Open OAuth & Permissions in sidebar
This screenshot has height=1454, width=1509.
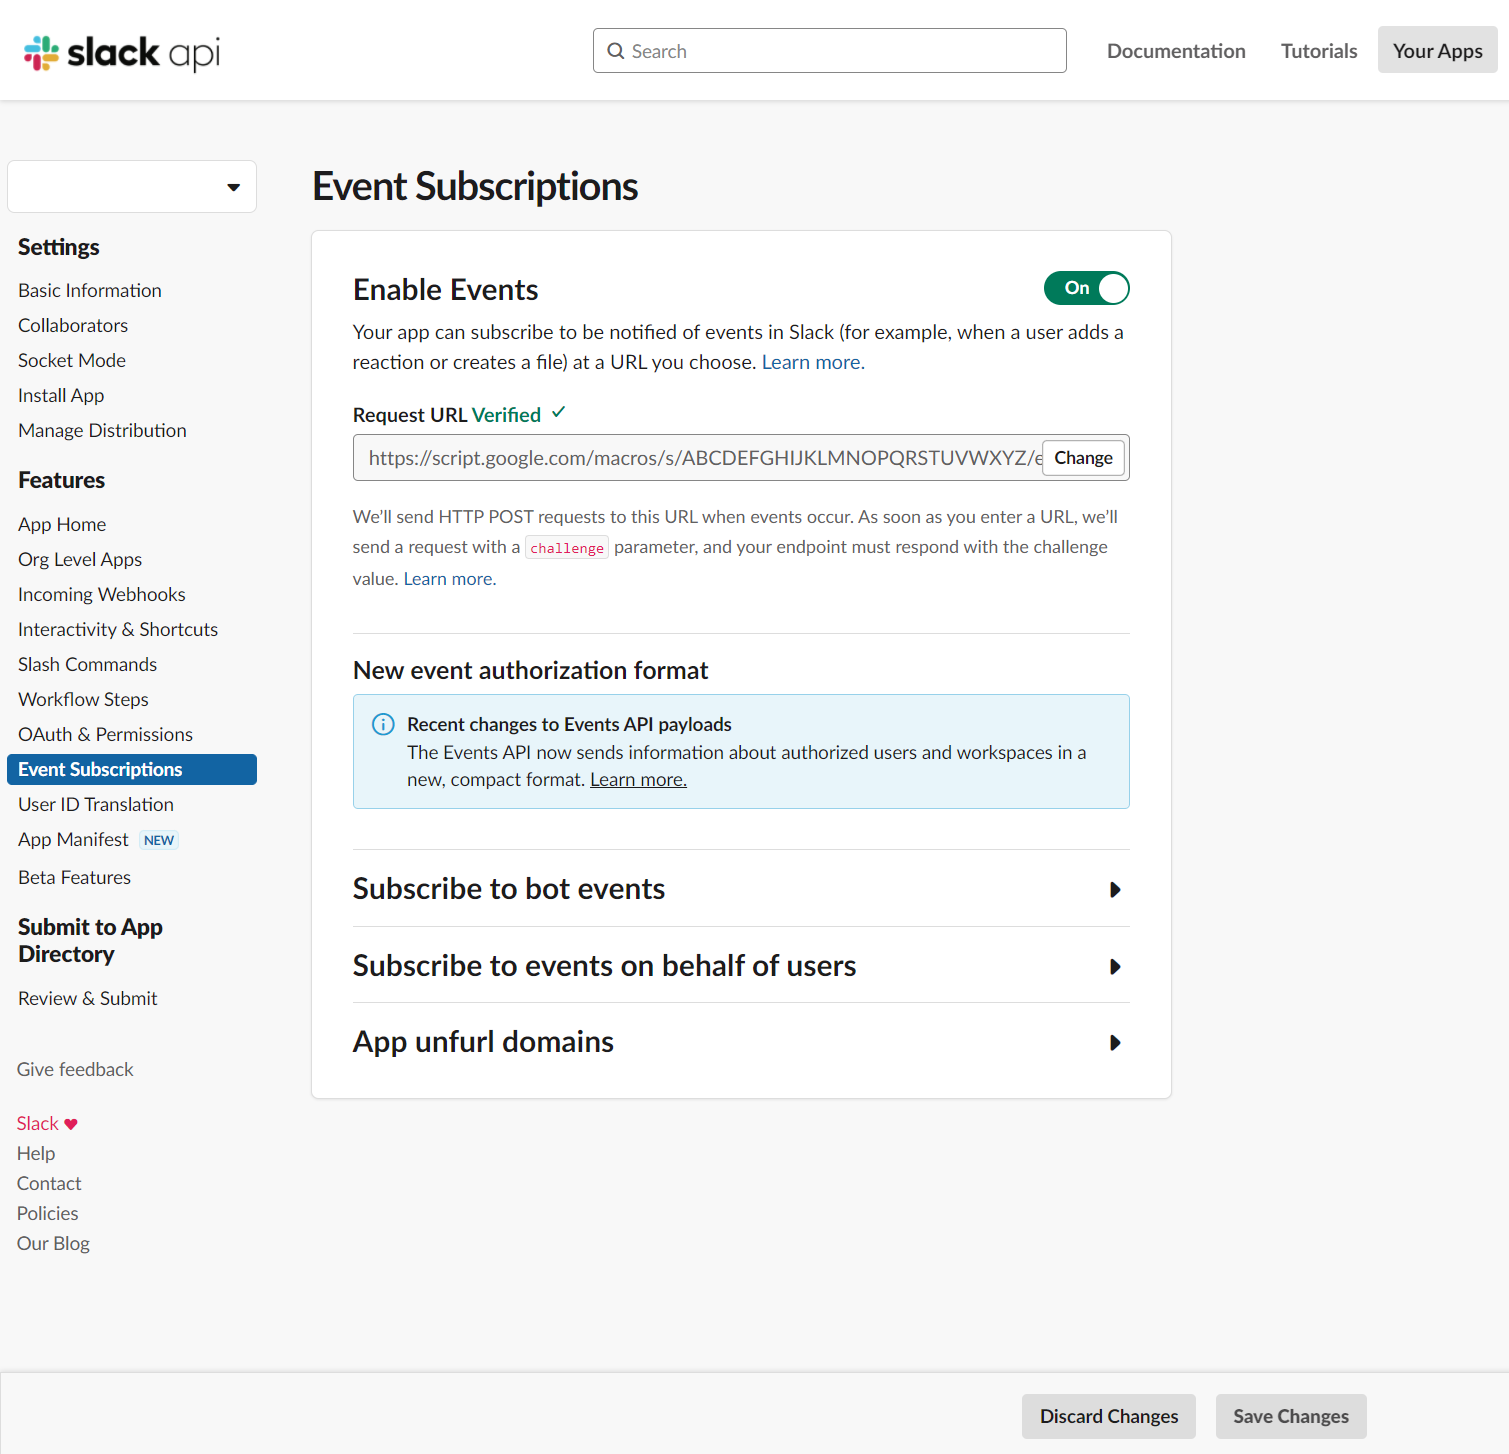pyautogui.click(x=105, y=734)
